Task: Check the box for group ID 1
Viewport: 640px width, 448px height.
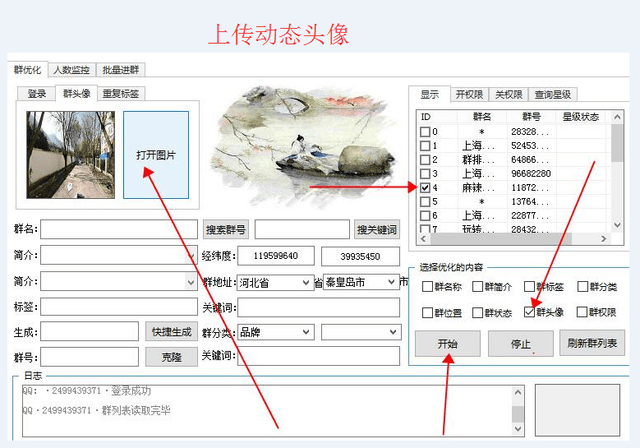Action: (425, 146)
